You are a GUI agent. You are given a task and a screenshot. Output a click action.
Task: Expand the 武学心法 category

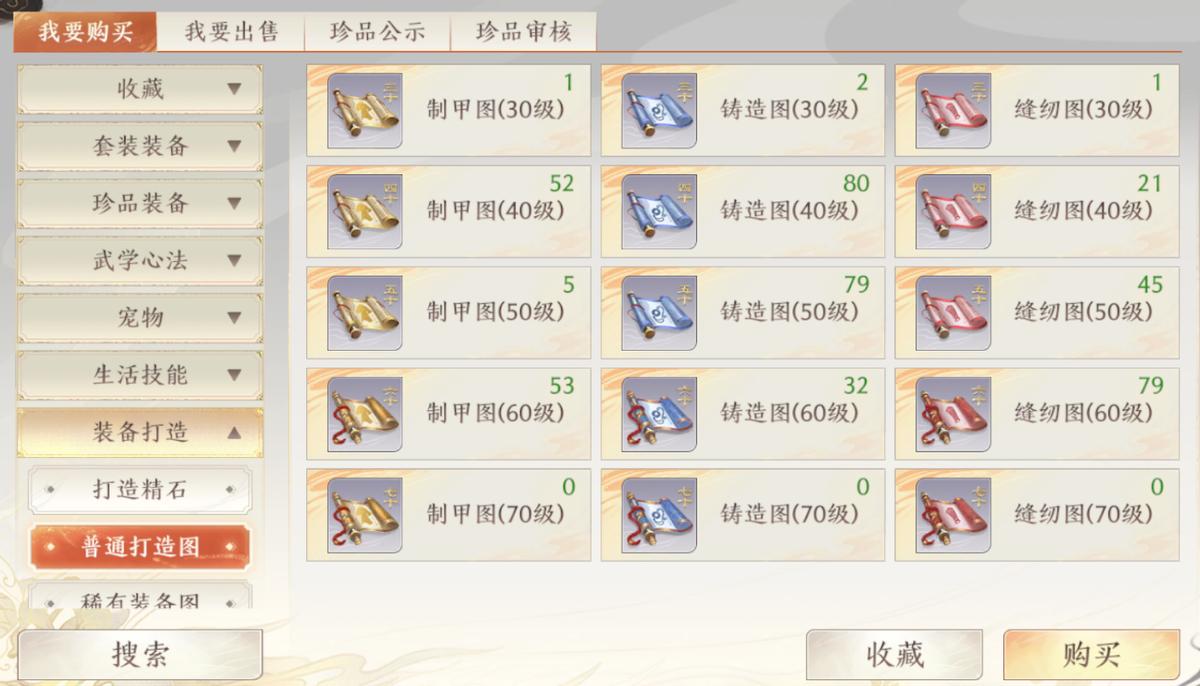coord(140,261)
